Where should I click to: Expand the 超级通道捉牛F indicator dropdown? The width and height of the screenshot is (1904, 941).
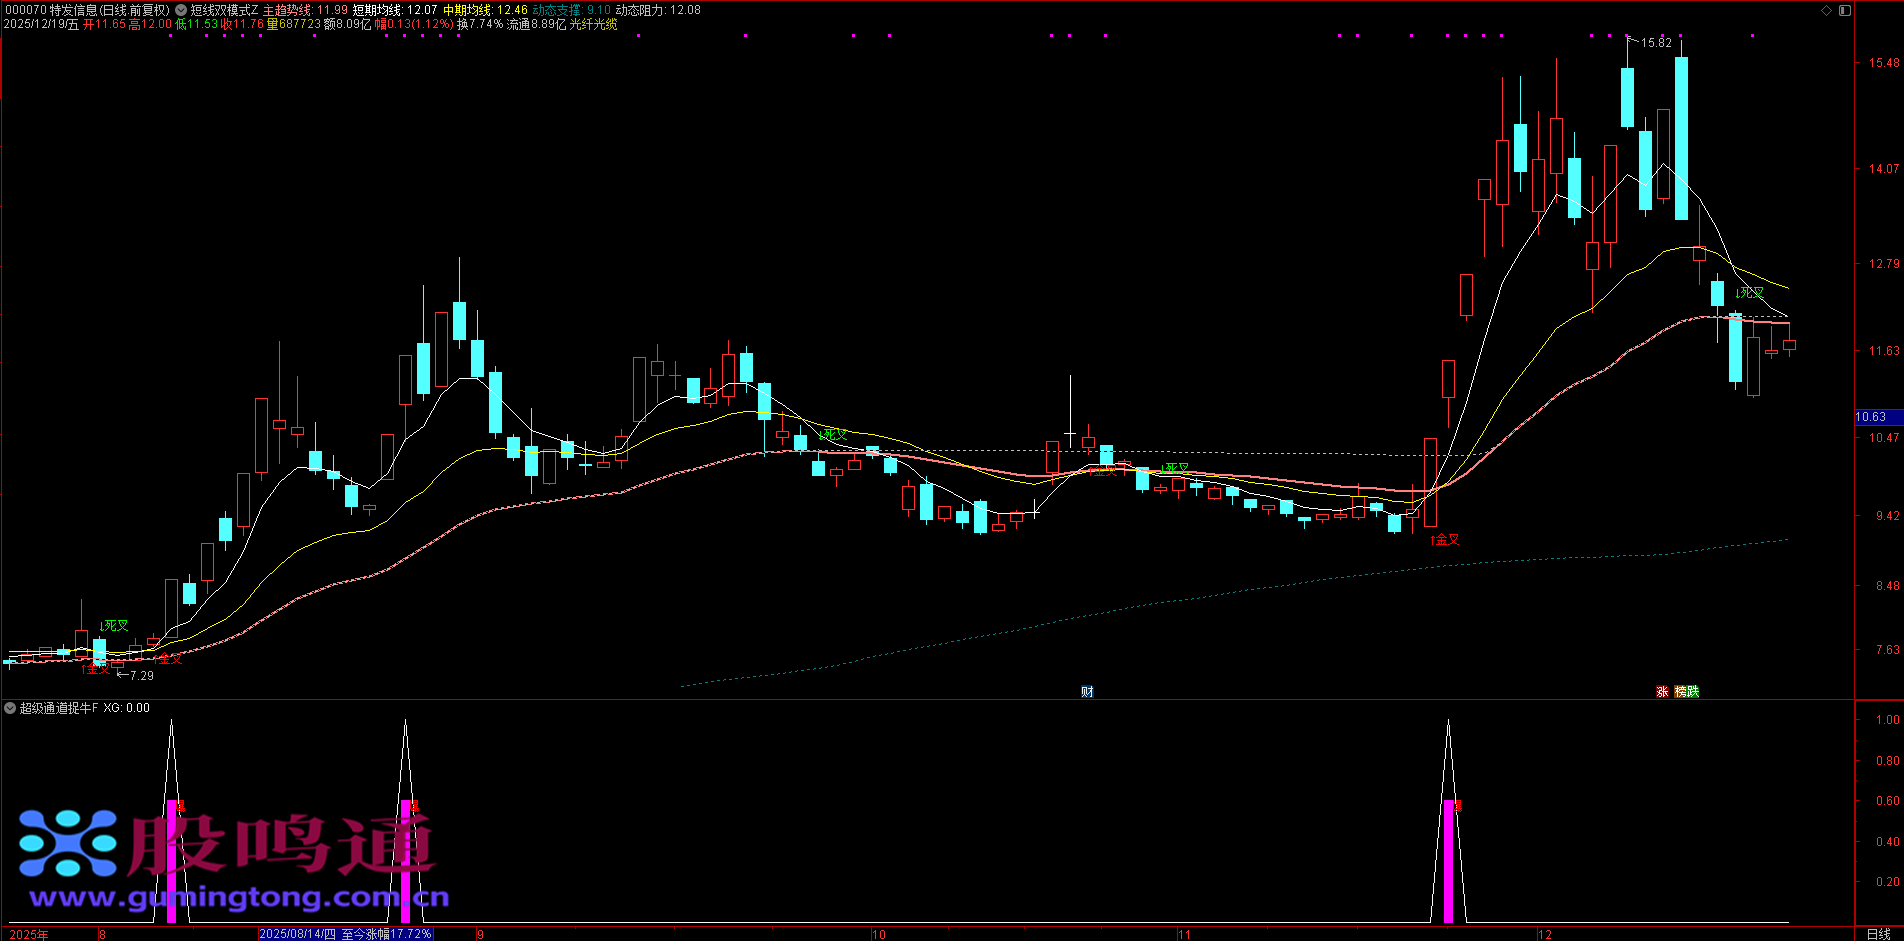[x=10, y=708]
